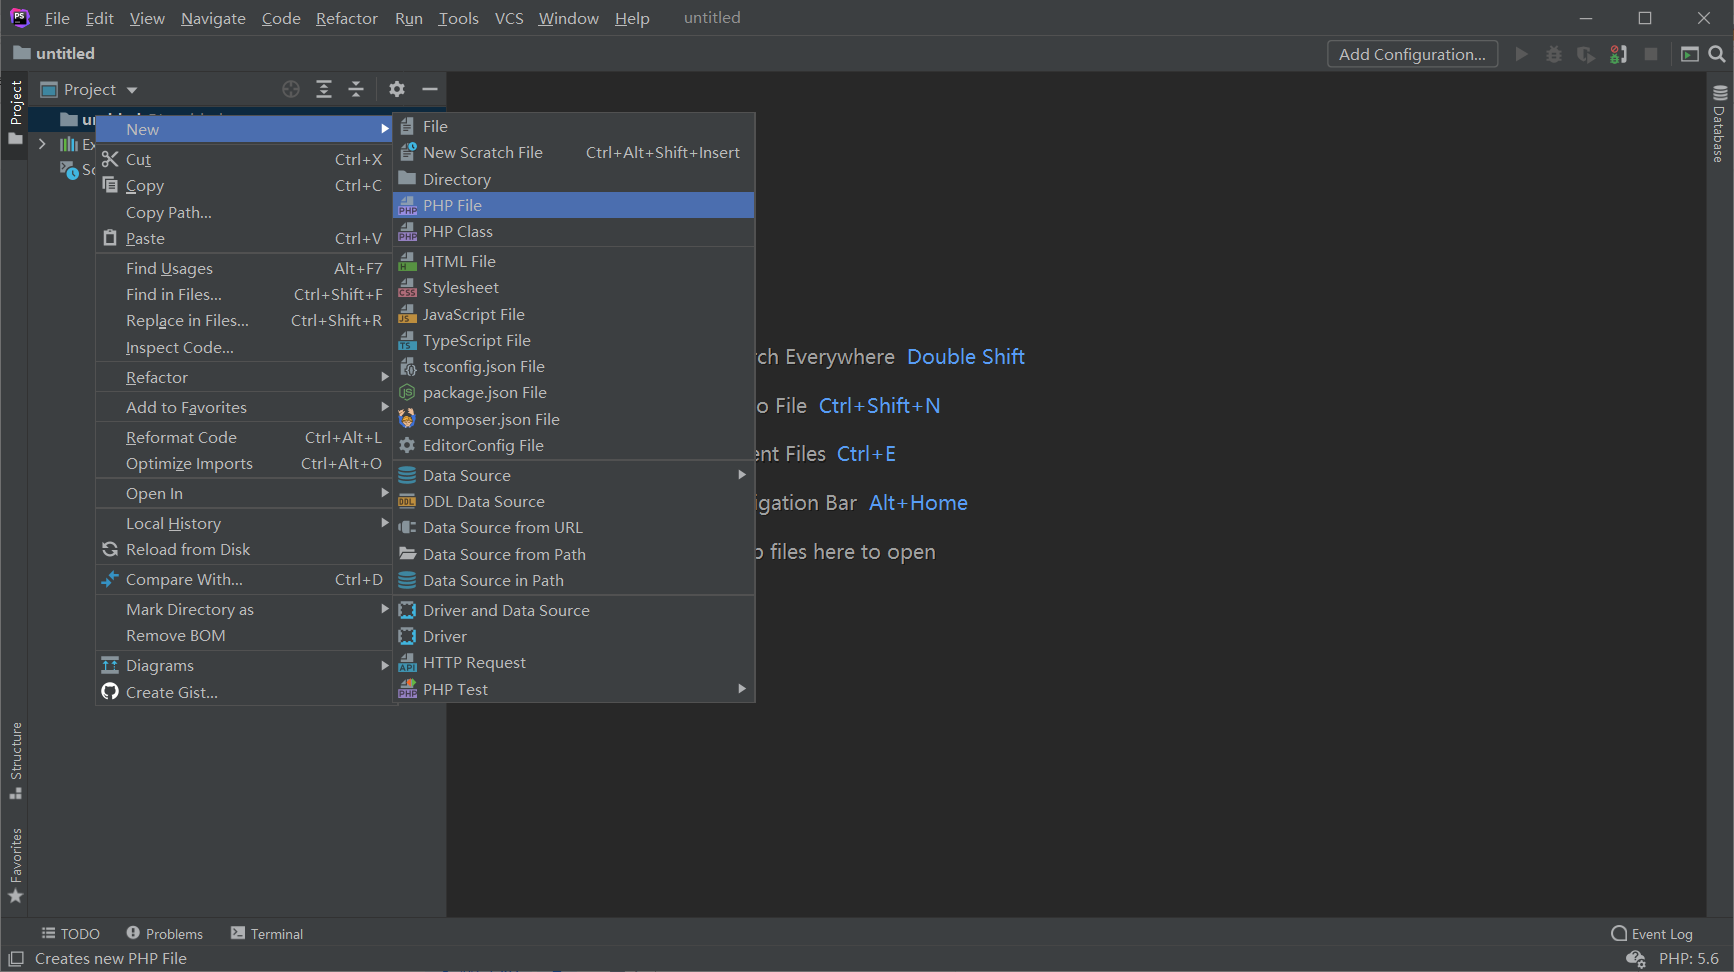1734x972 pixels.
Task: Open the Project panel gear settings
Action: tap(397, 89)
